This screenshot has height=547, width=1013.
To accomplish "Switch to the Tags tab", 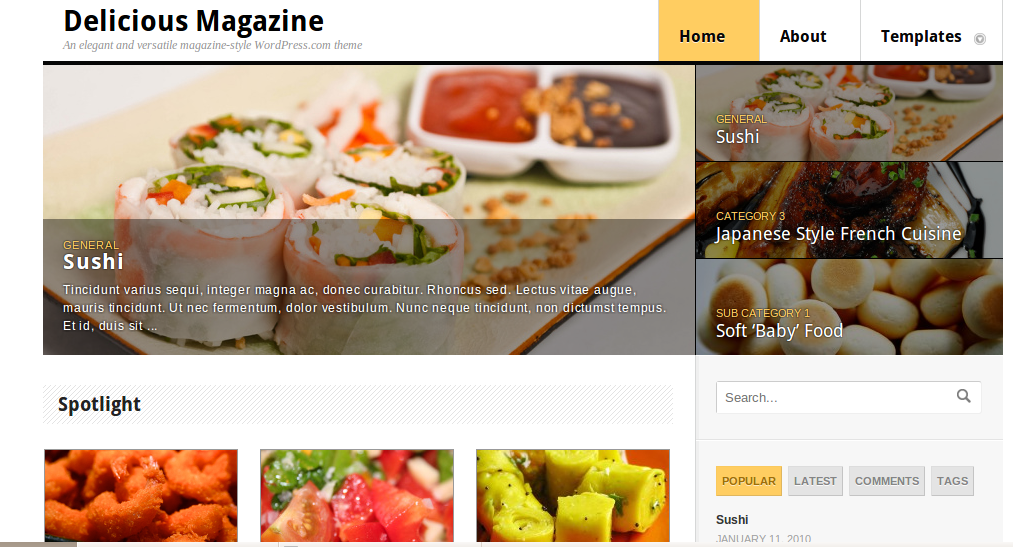I will [952, 481].
